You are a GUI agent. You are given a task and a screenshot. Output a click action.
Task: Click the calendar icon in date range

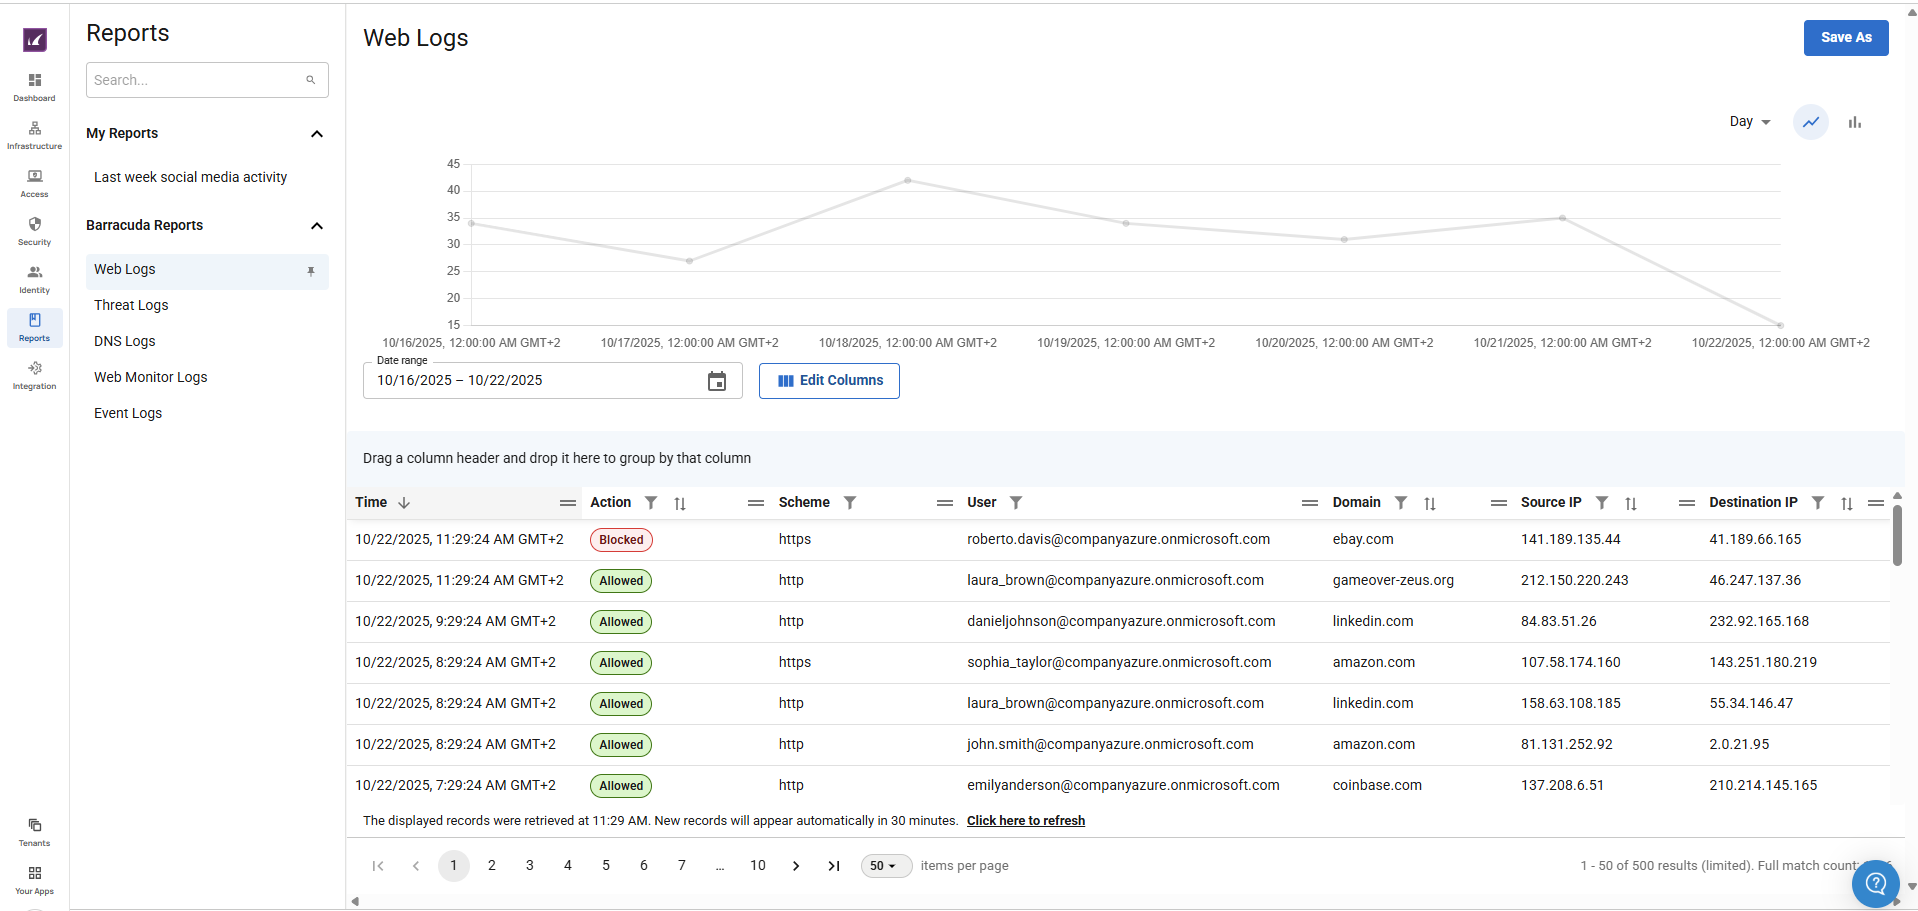click(716, 381)
